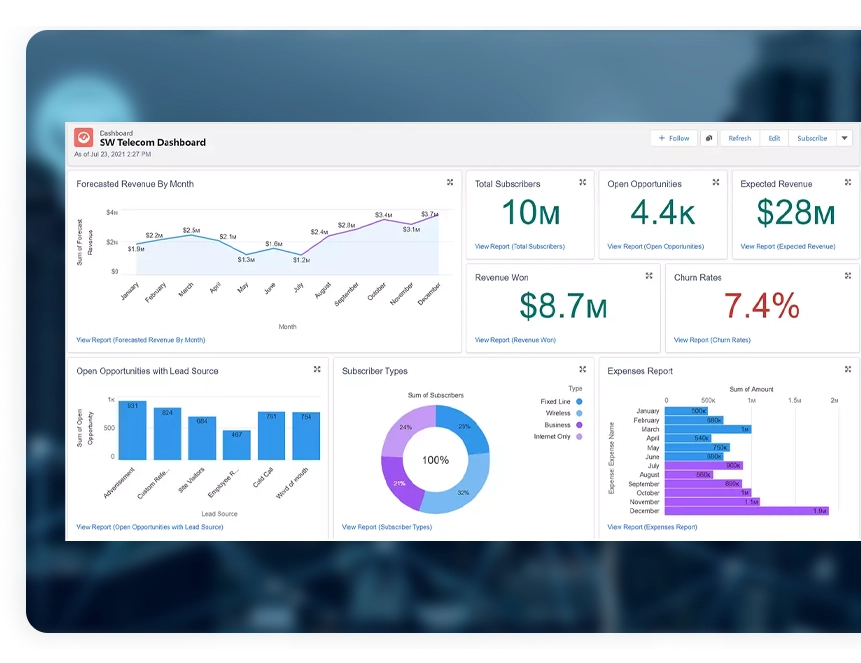Click the SW Telecom Dashboard logo icon
861x663 pixels.
click(84, 139)
